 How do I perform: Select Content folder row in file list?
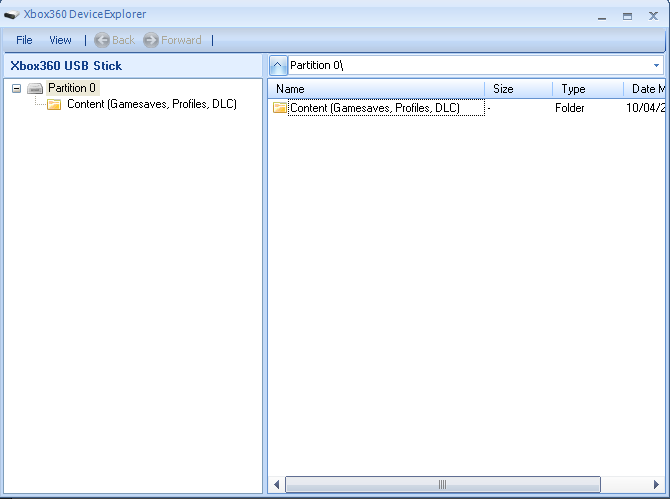click(467, 108)
